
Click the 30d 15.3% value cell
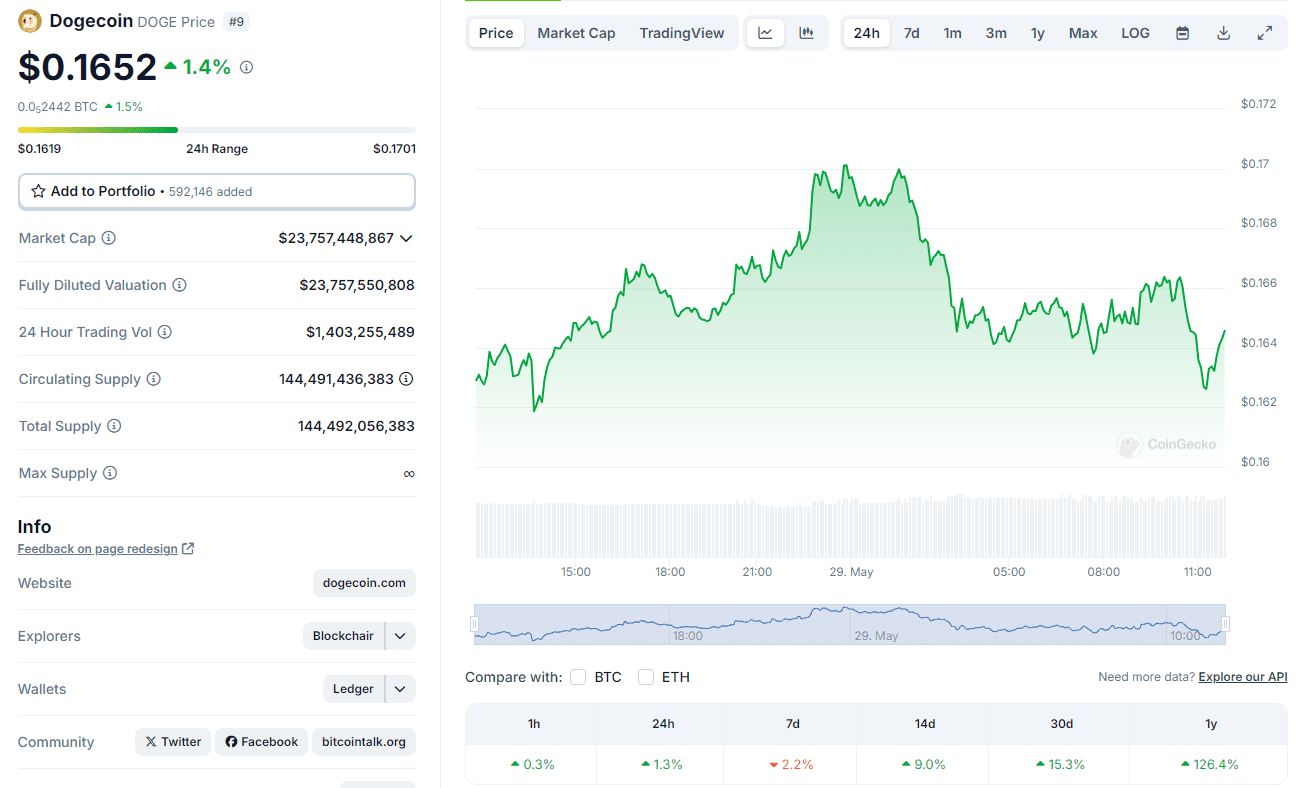tap(1061, 764)
